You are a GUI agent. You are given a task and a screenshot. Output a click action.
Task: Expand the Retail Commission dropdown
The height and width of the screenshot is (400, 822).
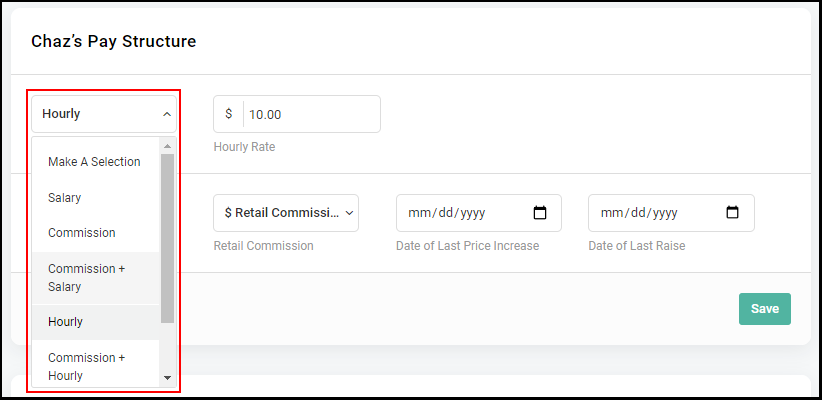click(x=286, y=213)
